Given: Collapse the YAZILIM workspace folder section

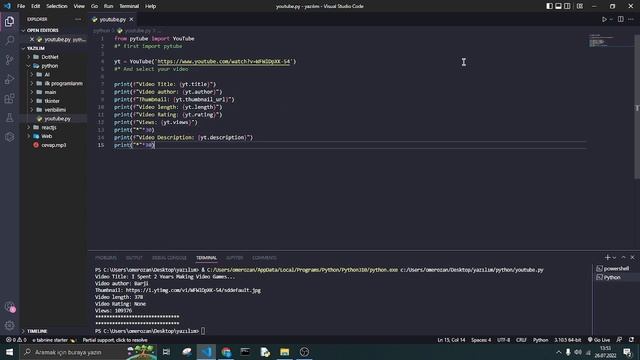Looking at the screenshot, I should [36, 48].
